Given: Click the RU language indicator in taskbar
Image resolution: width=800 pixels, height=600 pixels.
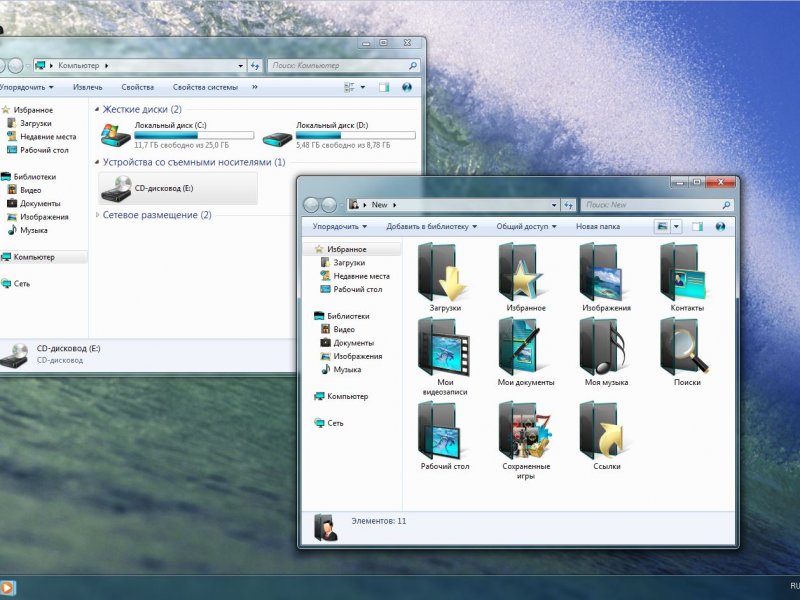Looking at the screenshot, I should point(795,586).
